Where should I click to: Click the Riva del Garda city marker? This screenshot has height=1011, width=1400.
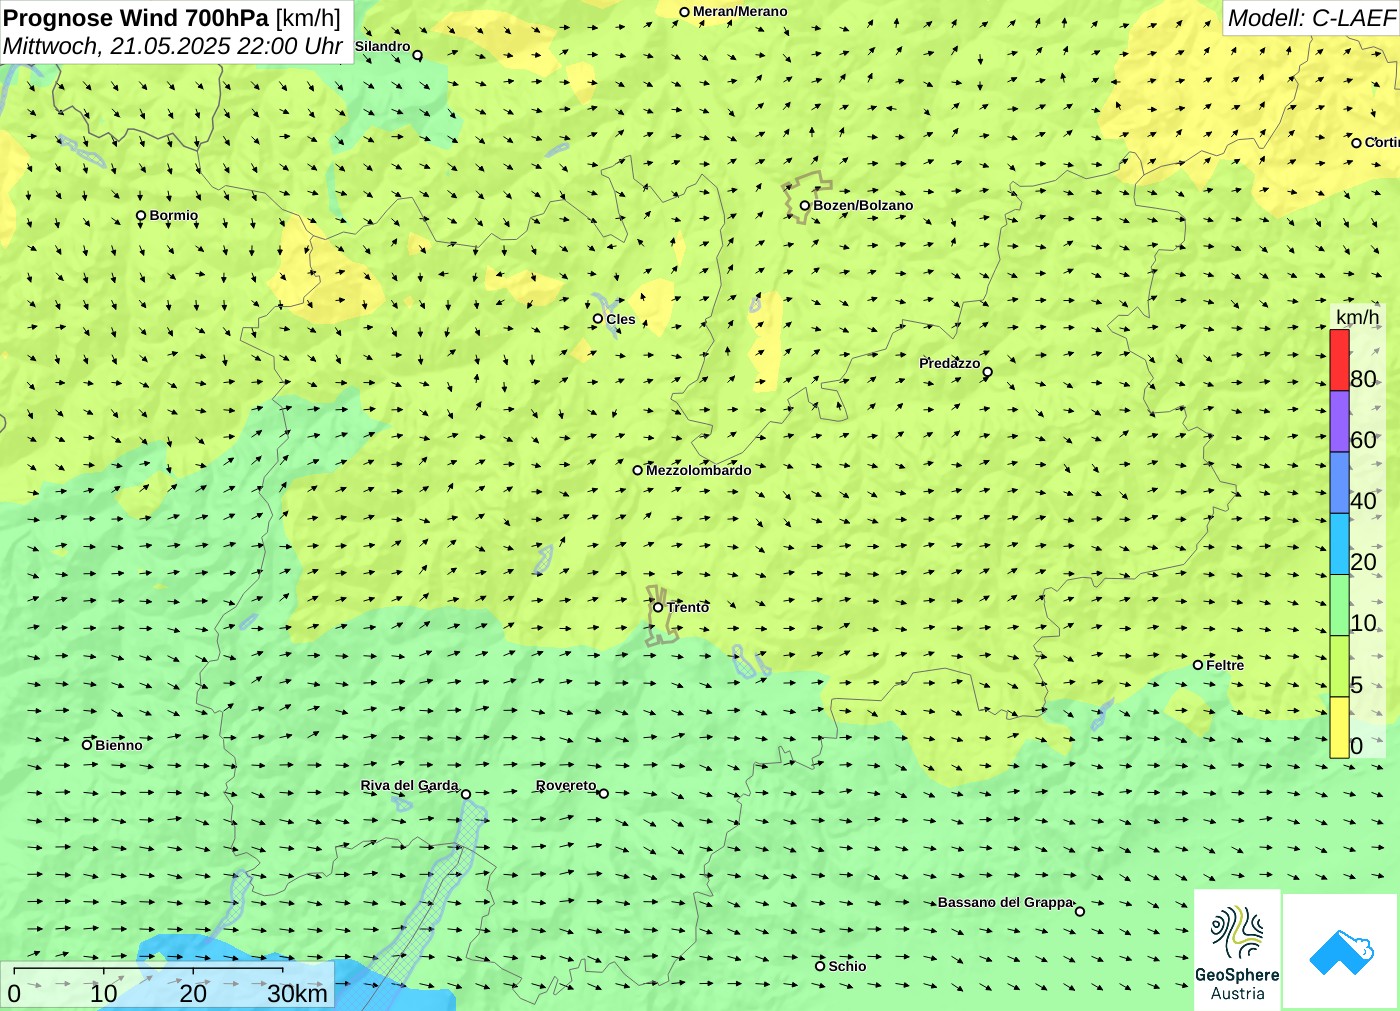coord(466,794)
